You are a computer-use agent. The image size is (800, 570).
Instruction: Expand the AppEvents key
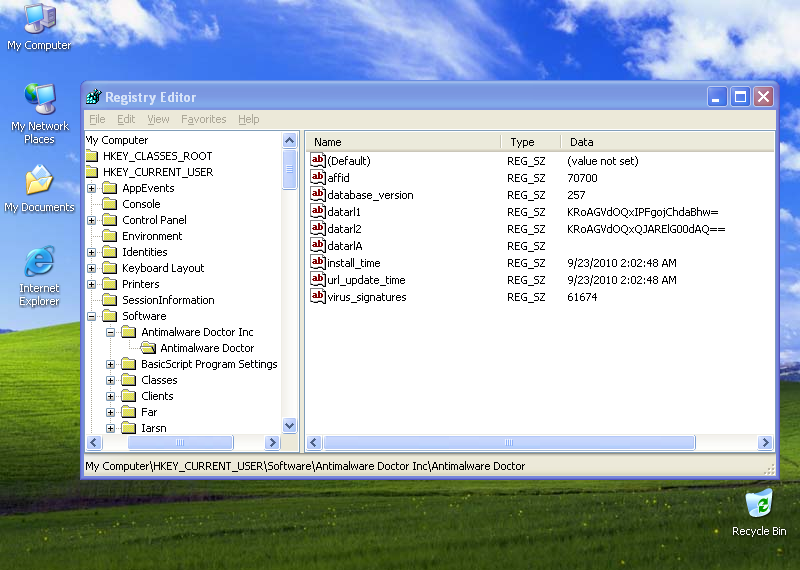pyautogui.click(x=91, y=188)
